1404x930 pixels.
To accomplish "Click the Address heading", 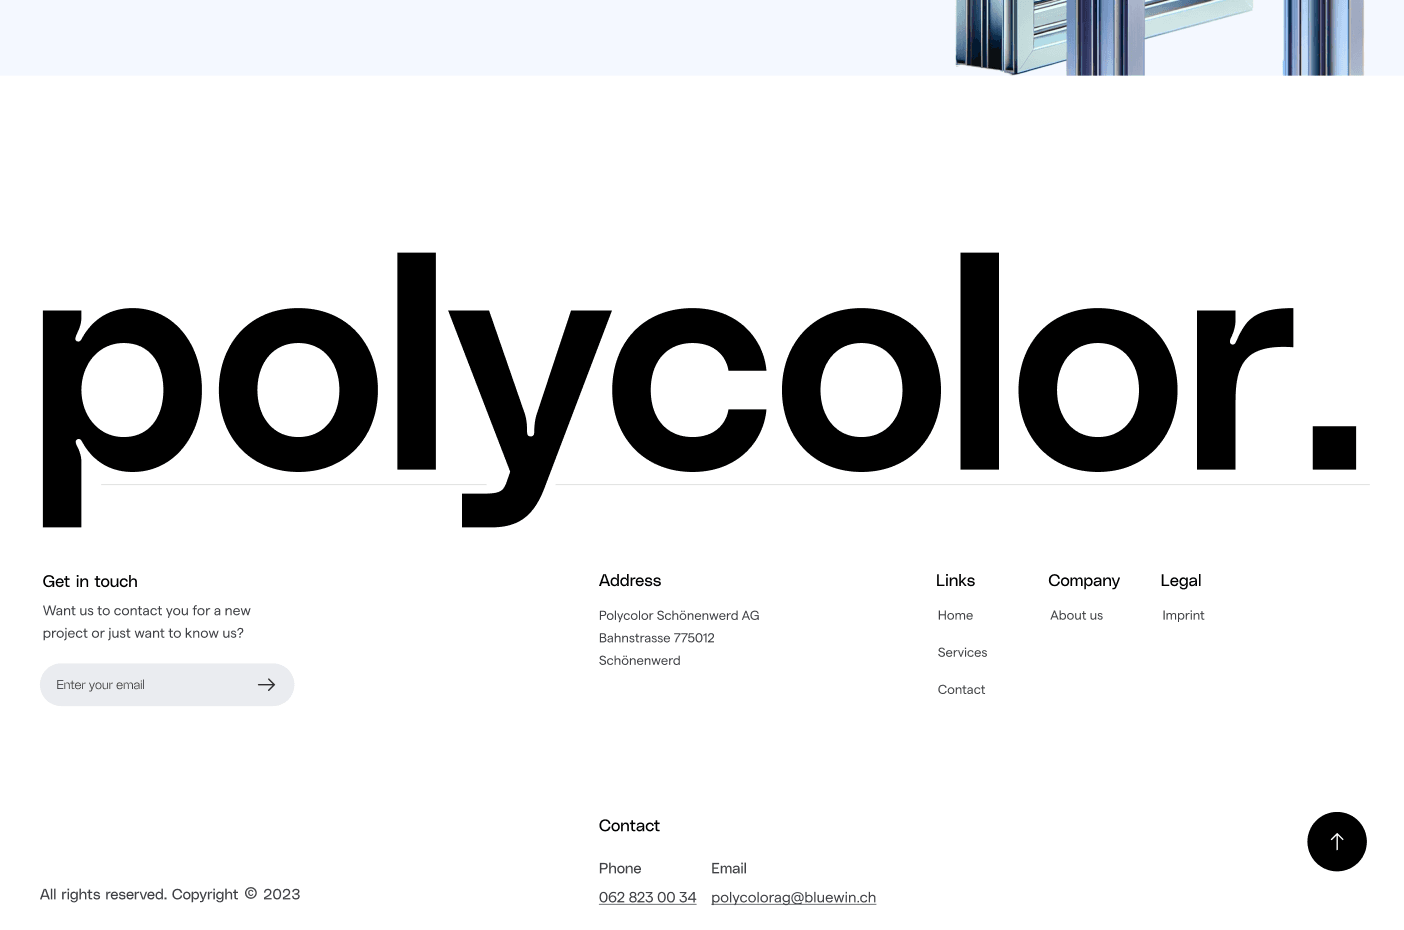I will pos(630,581).
